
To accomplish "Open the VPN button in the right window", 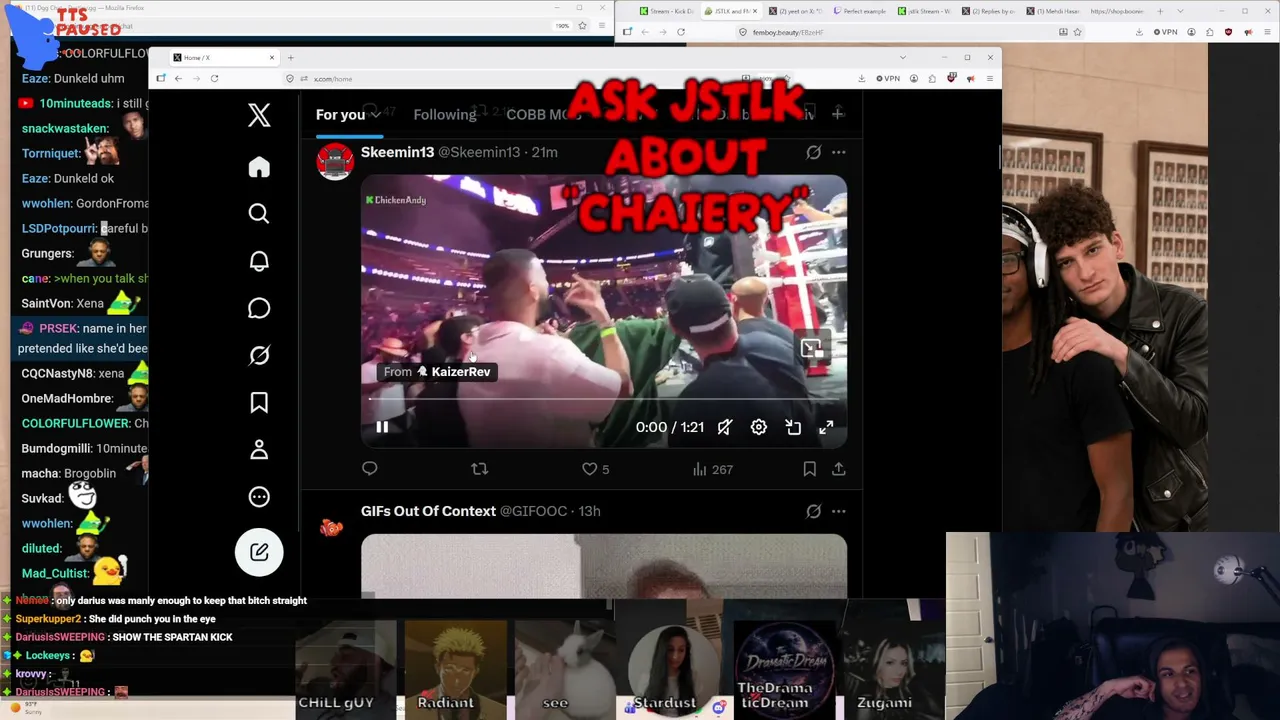I will [x=1165, y=32].
